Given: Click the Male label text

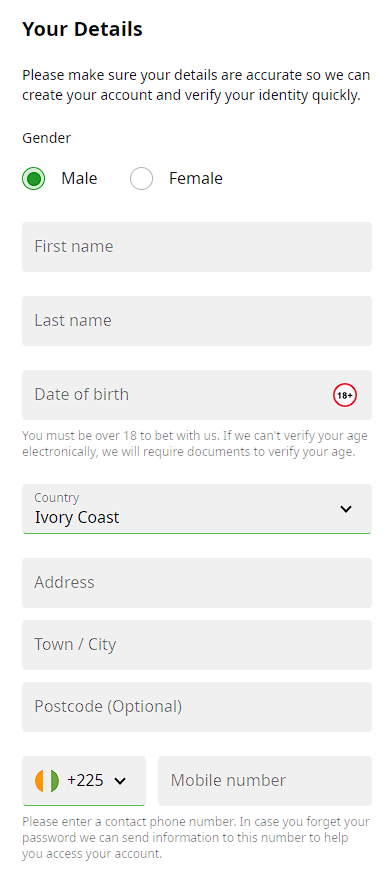Looking at the screenshot, I should pyautogui.click(x=79, y=179).
